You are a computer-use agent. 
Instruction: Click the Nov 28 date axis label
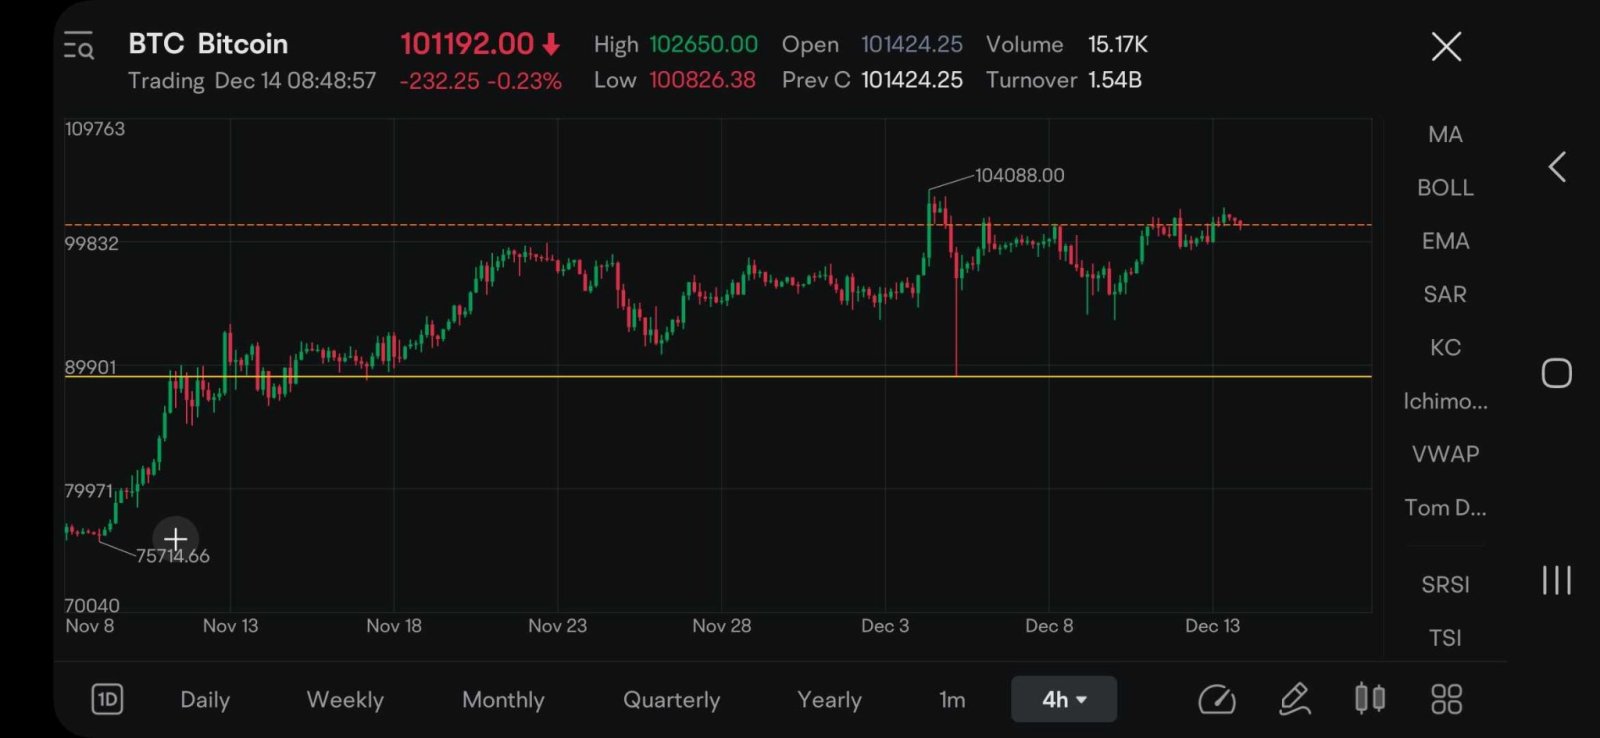coord(722,626)
